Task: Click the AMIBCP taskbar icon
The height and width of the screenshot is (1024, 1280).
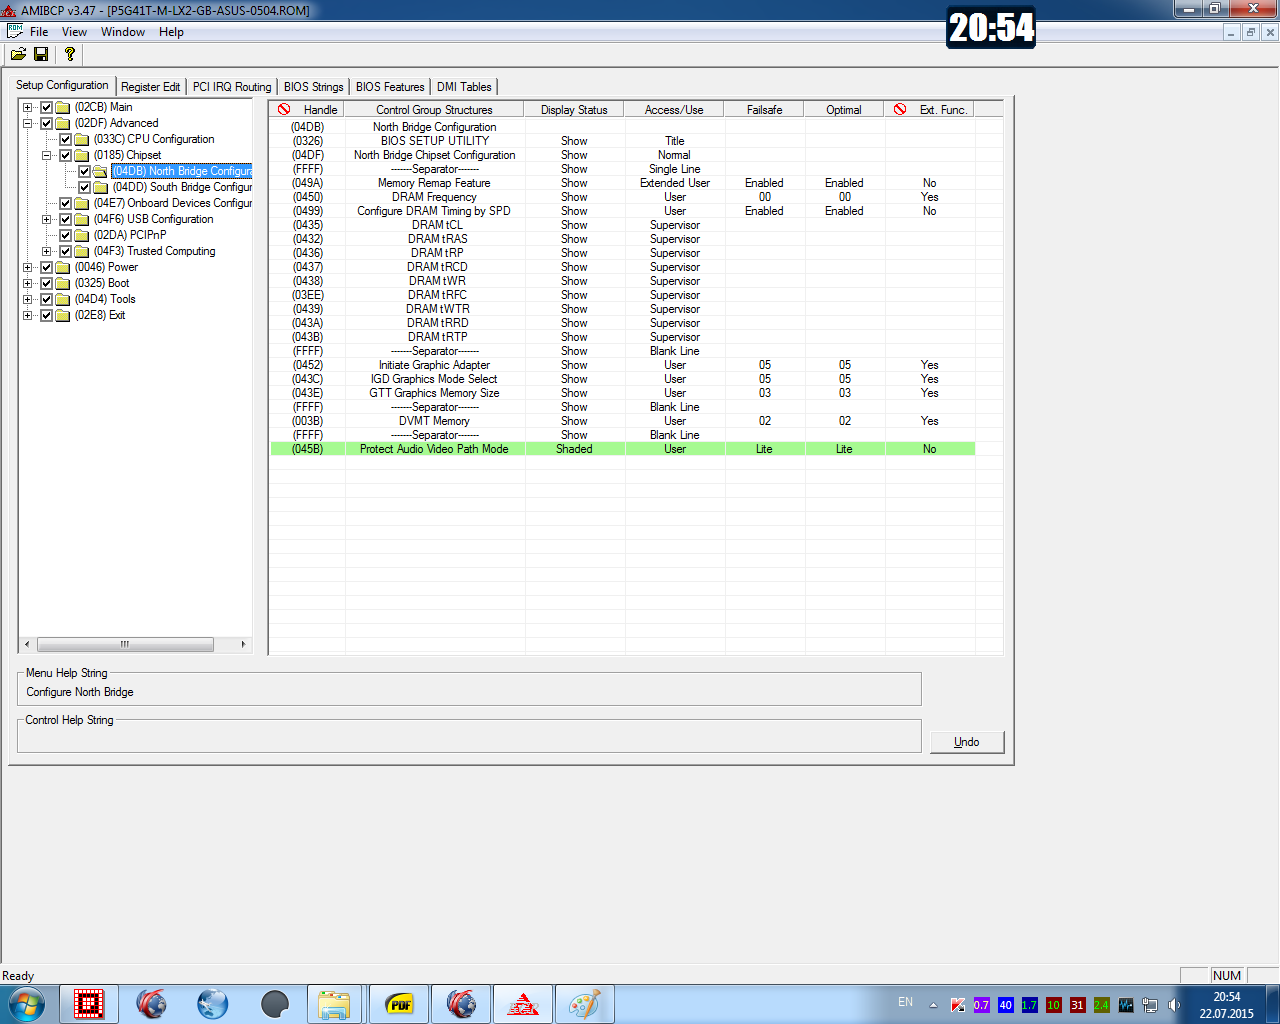Action: (523, 1004)
